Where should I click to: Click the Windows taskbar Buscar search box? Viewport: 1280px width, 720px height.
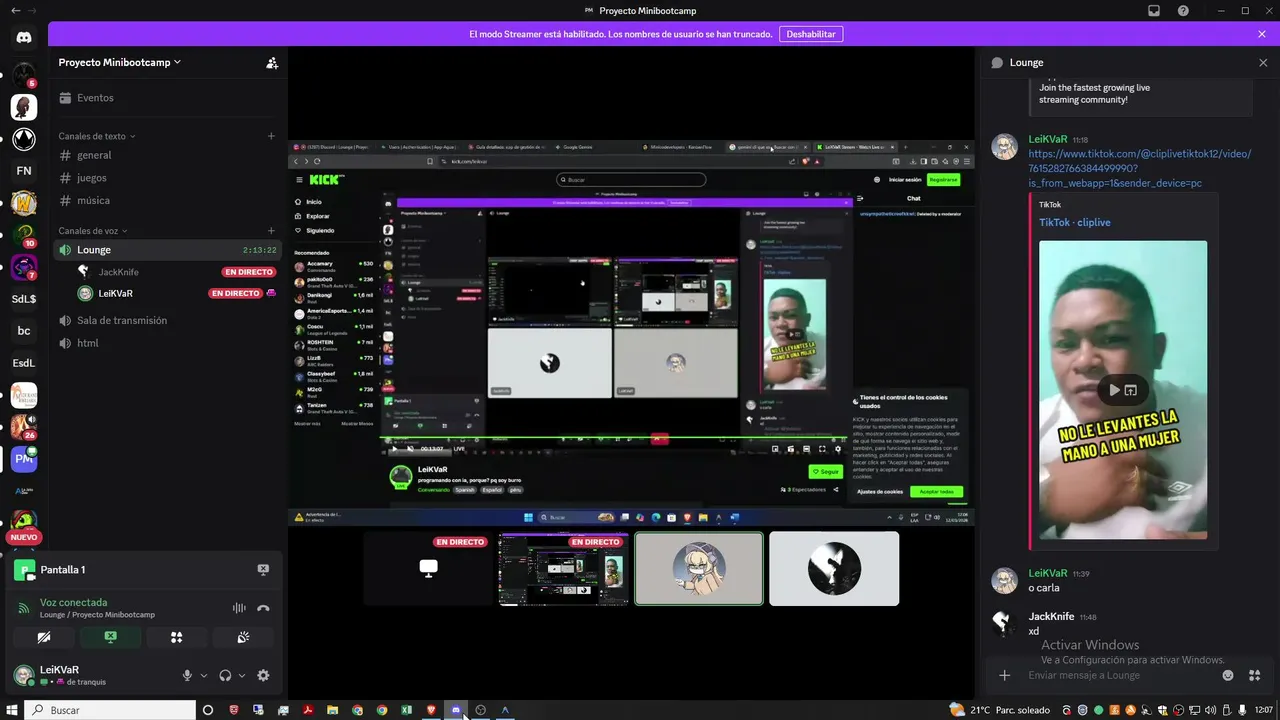click(110, 710)
